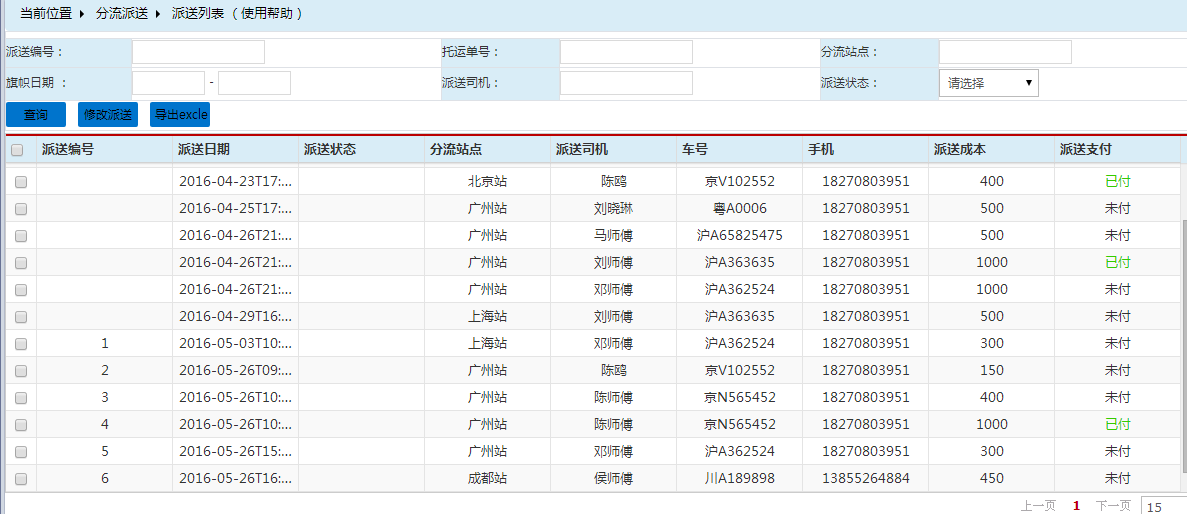Open the 使用帮助 help link

(270, 14)
